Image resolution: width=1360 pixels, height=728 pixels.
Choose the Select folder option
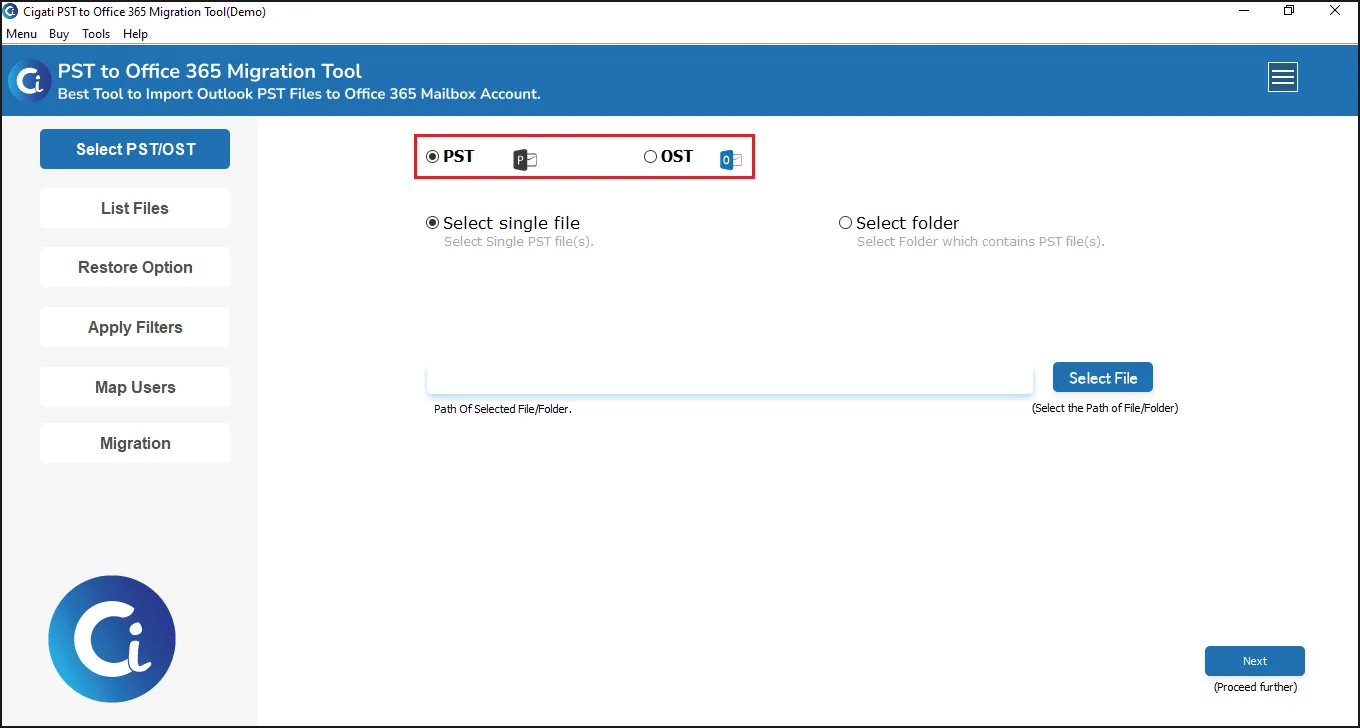click(x=846, y=223)
